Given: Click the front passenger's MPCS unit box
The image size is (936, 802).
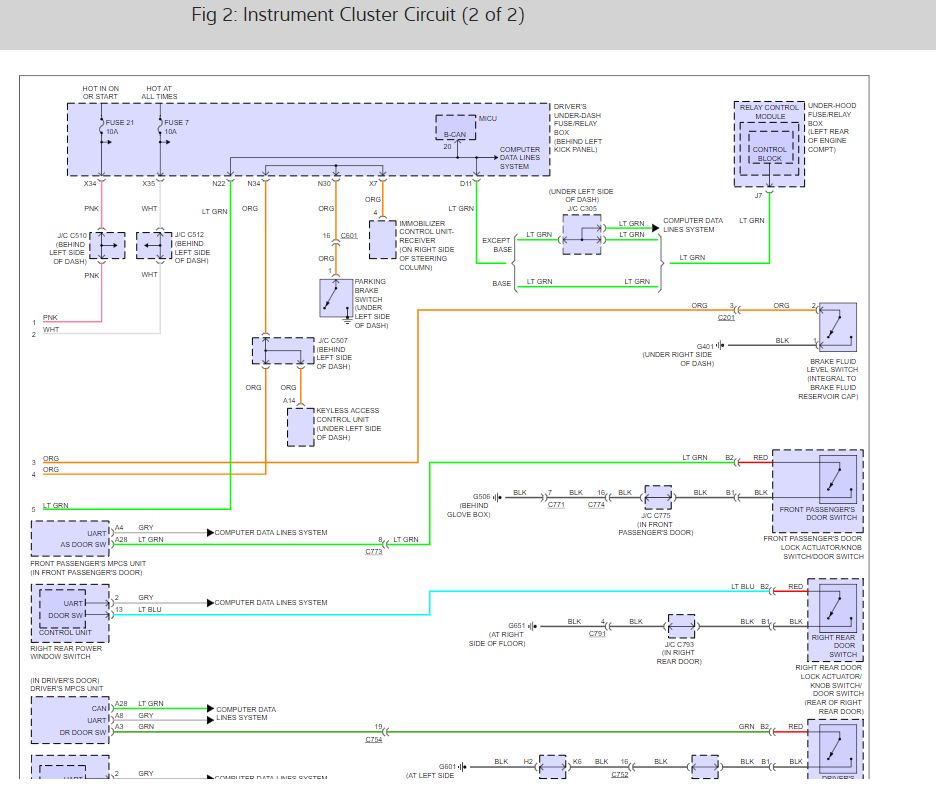Looking at the screenshot, I should click(70, 539).
